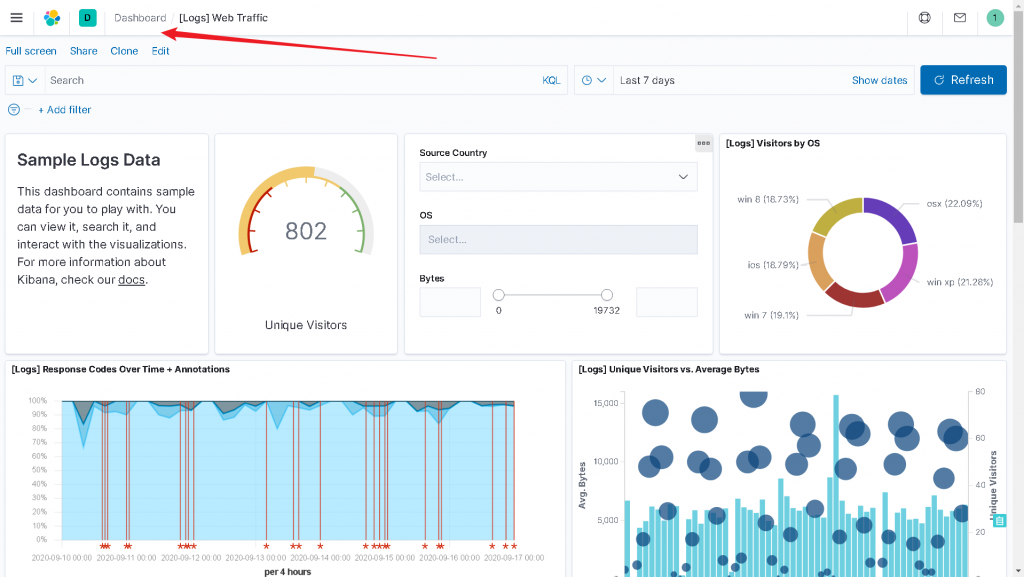Edit the dashboard
Image resolution: width=1024 pixels, height=577 pixels.
(x=160, y=51)
